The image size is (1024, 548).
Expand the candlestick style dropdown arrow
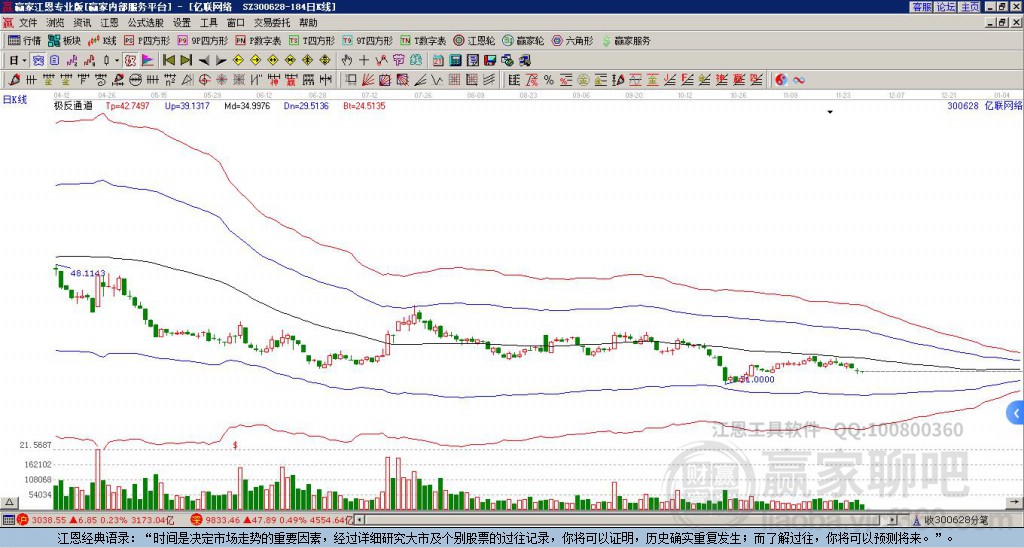point(117,61)
